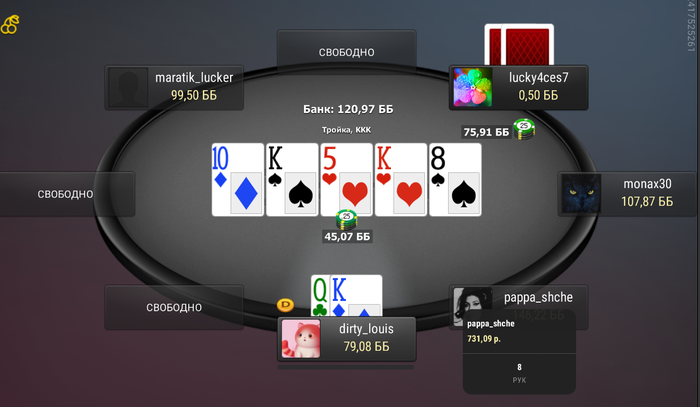
Task: Open lucky4ces7's colorful flower avatar
Action: coord(473,87)
